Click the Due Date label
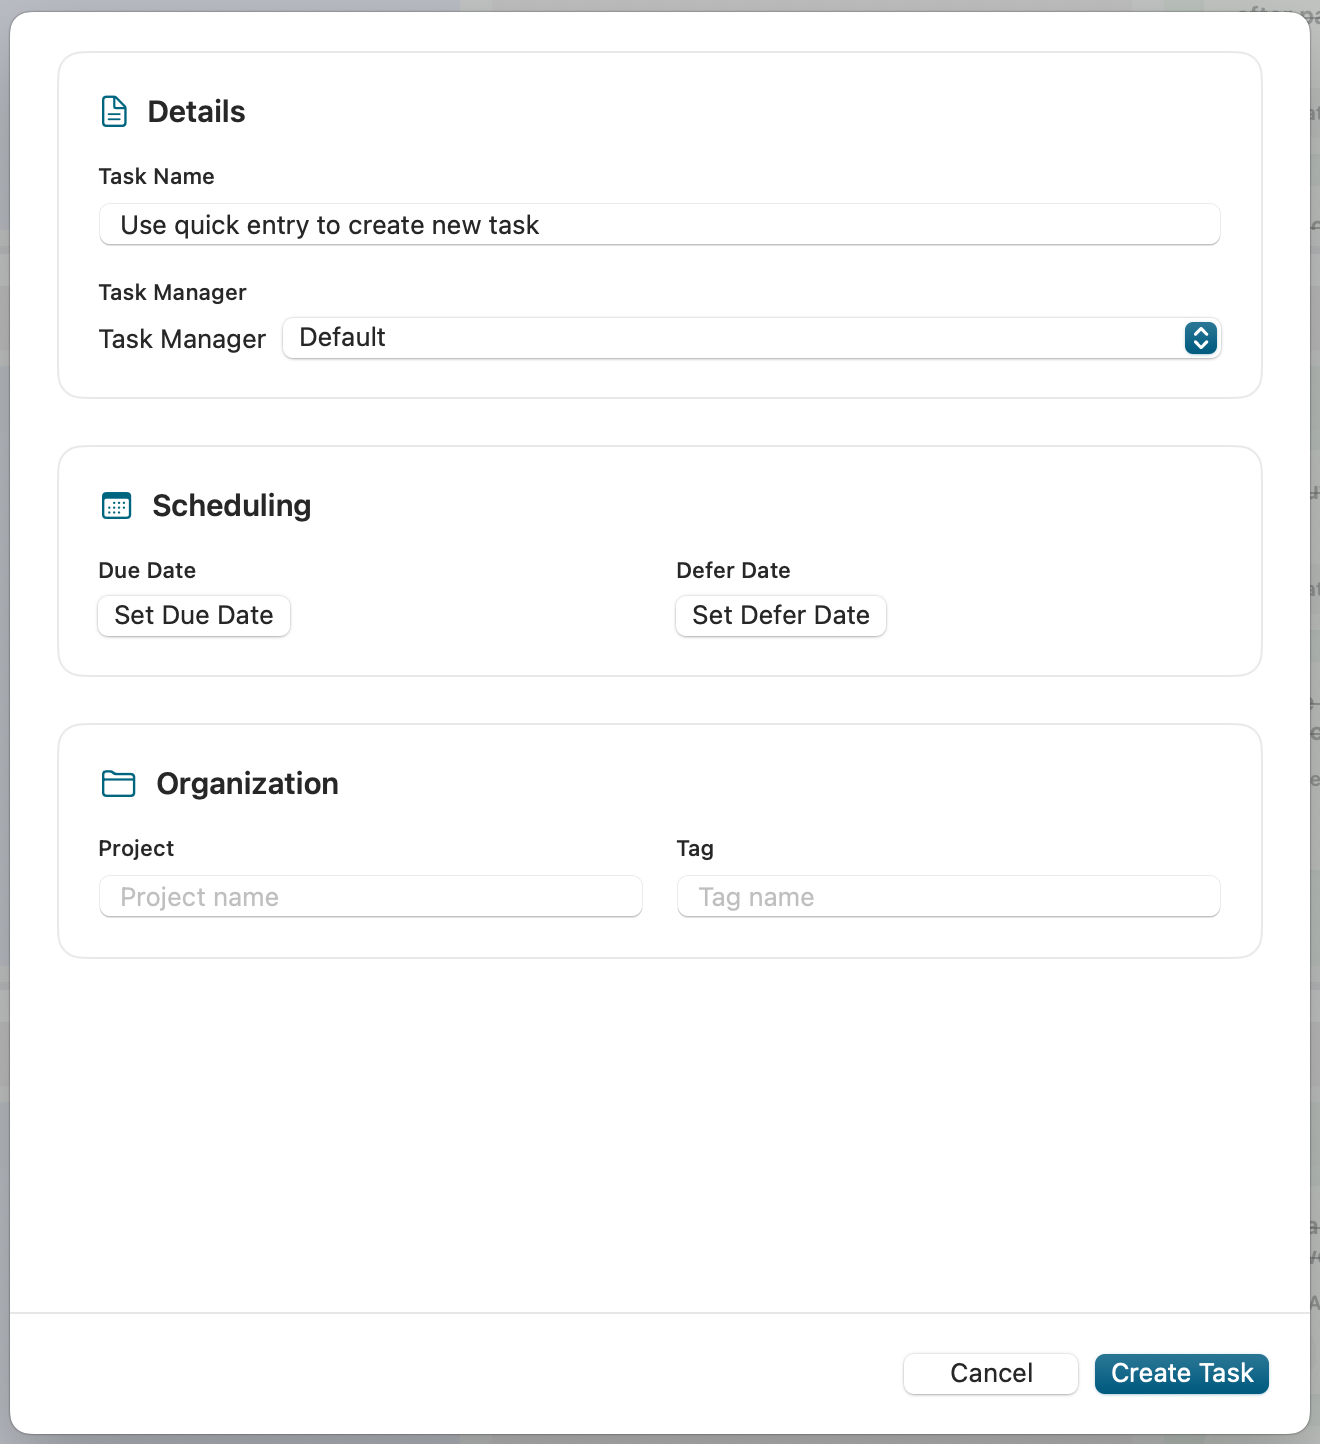 [147, 570]
